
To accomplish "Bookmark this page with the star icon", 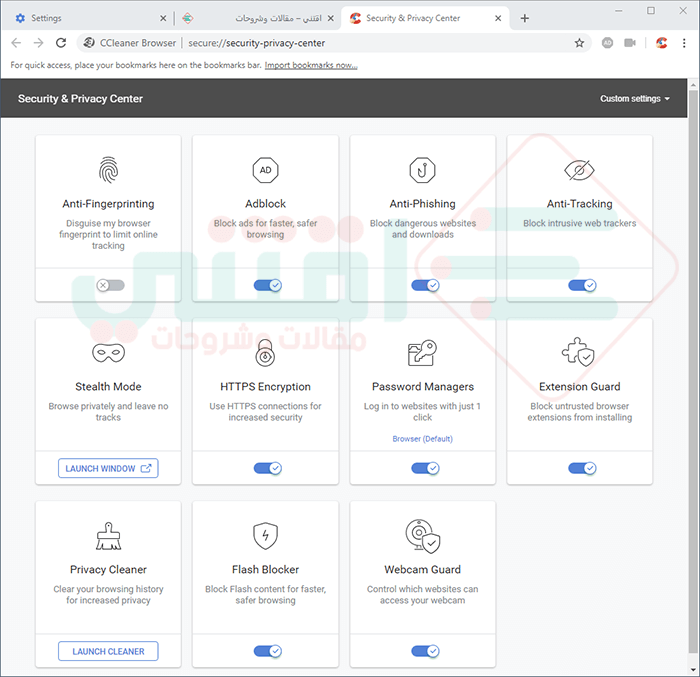I will [579, 43].
